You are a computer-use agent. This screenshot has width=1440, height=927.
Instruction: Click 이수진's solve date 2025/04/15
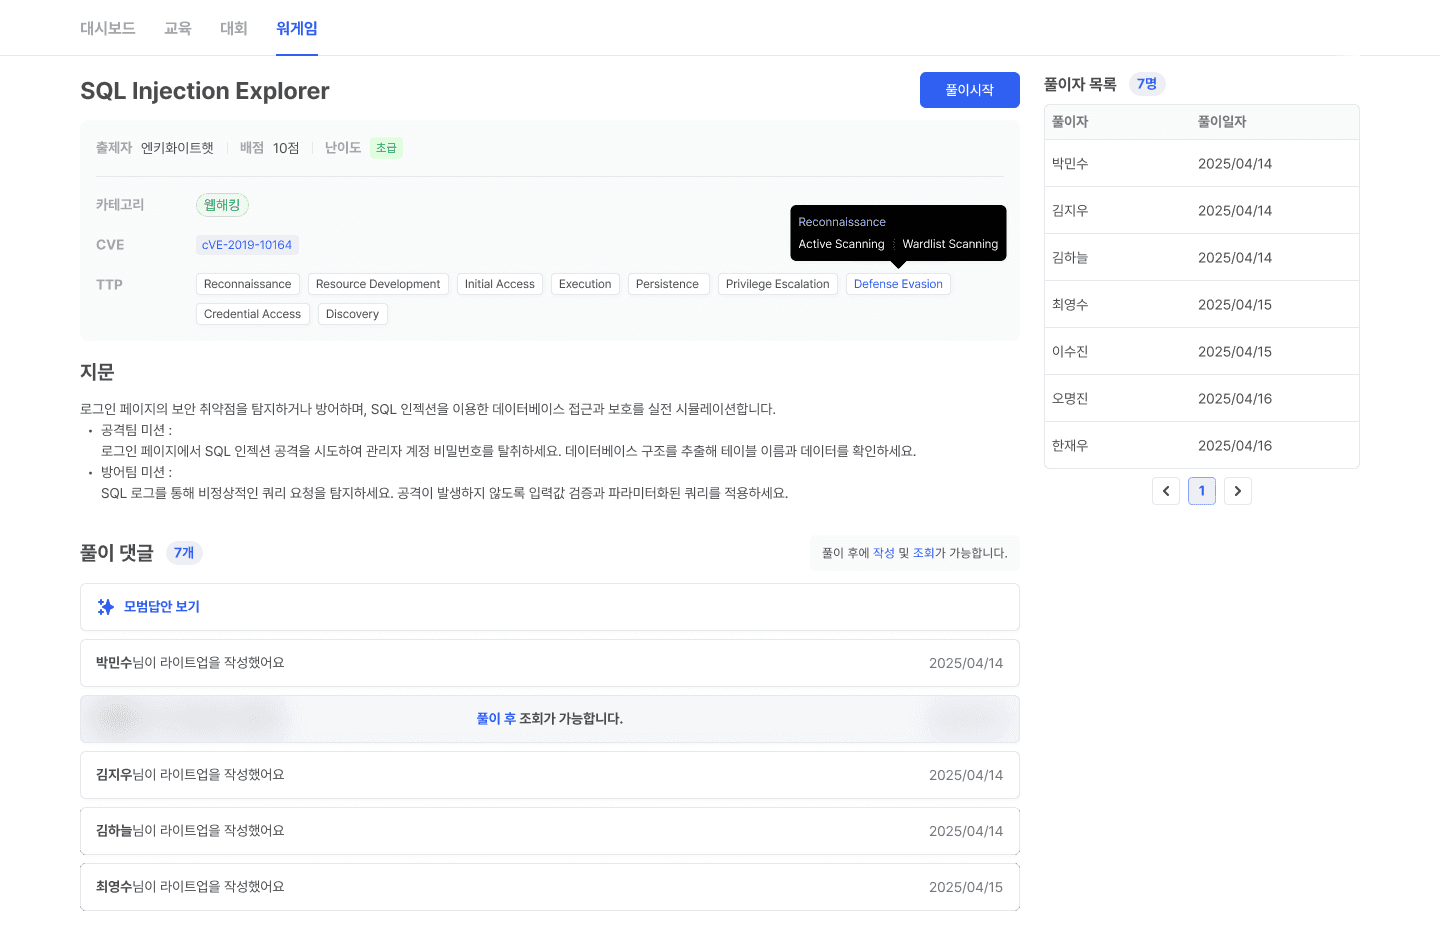coord(1235,352)
